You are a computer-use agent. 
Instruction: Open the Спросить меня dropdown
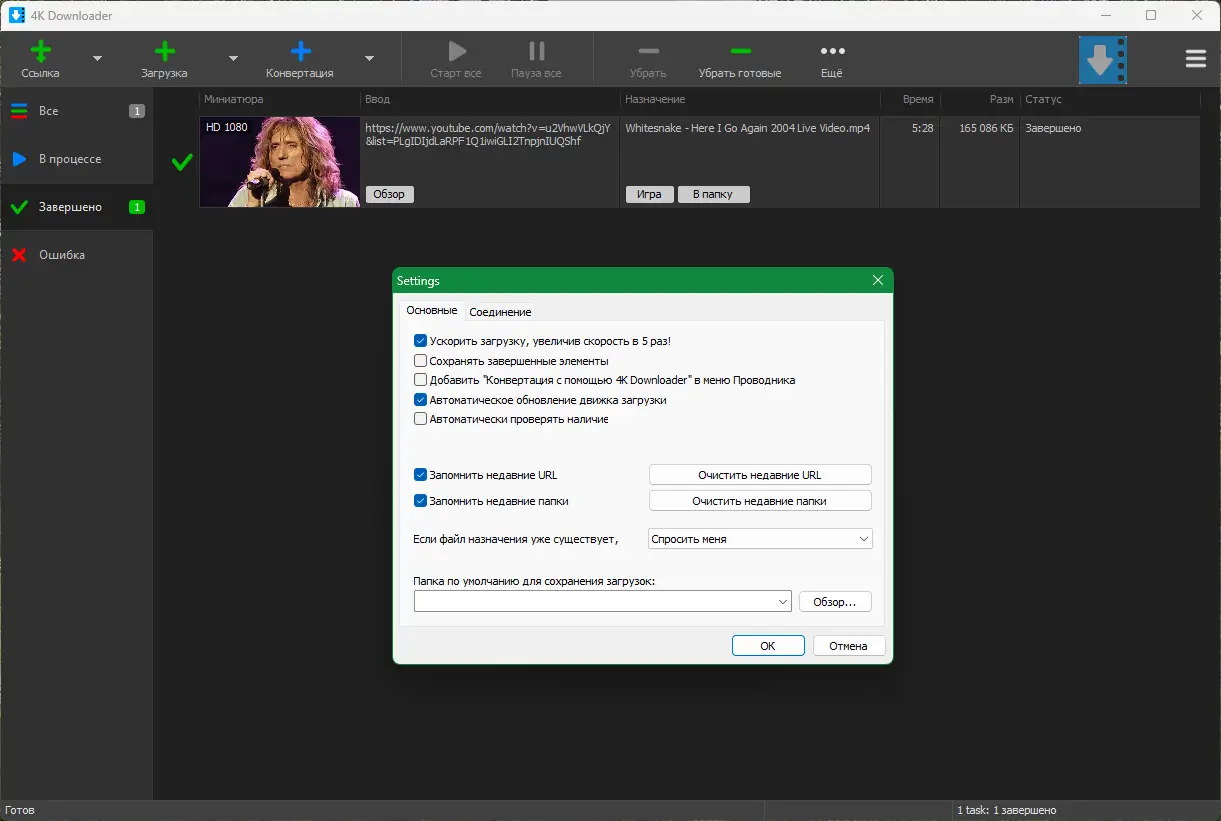(x=760, y=539)
